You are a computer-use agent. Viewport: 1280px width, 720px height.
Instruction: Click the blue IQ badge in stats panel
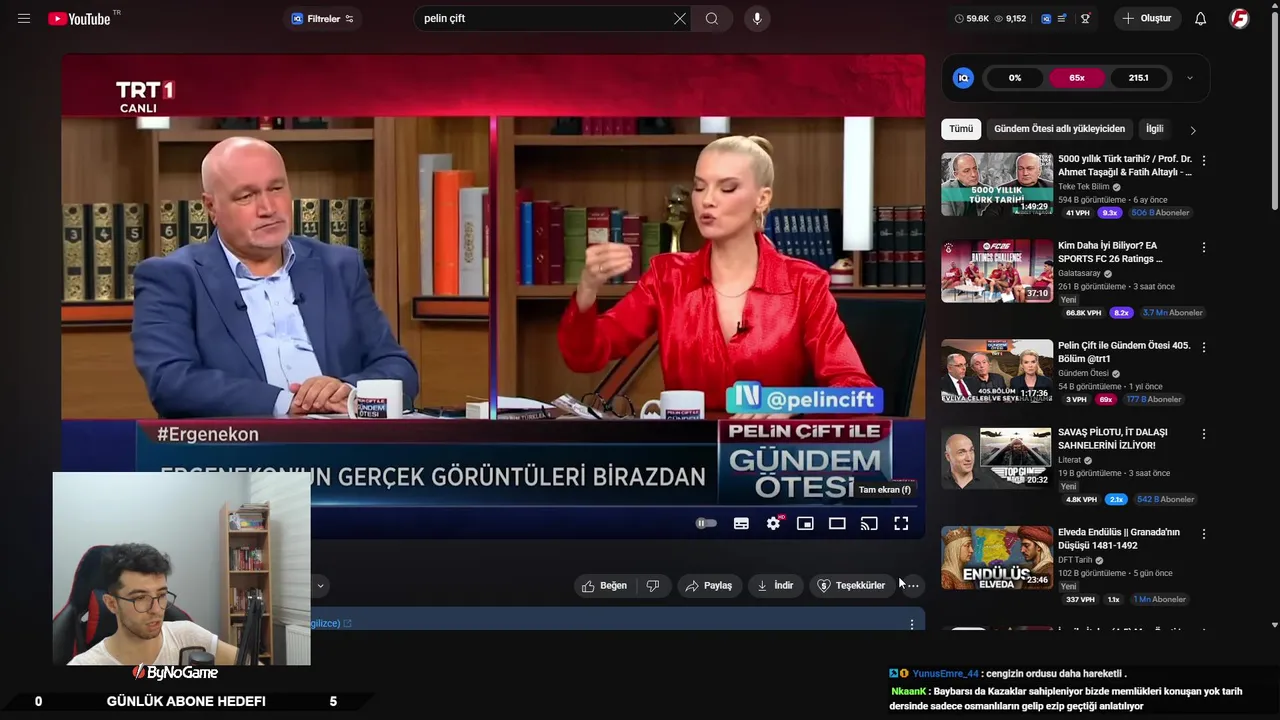(x=963, y=78)
